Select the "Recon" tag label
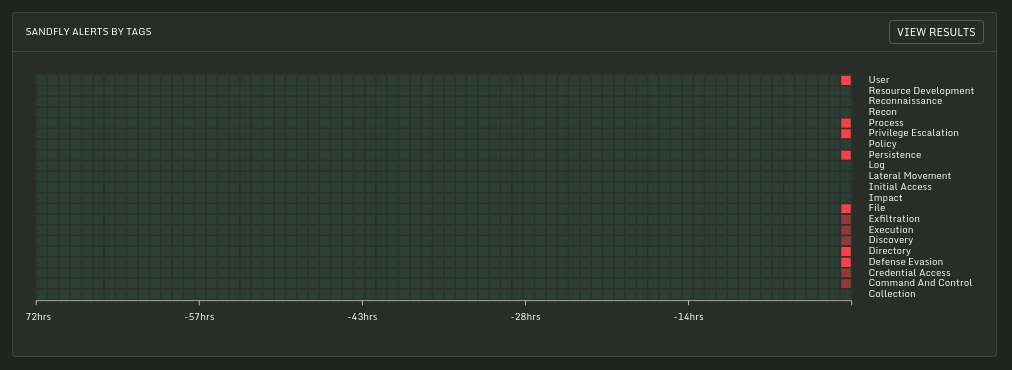1012x370 pixels. click(x=882, y=112)
